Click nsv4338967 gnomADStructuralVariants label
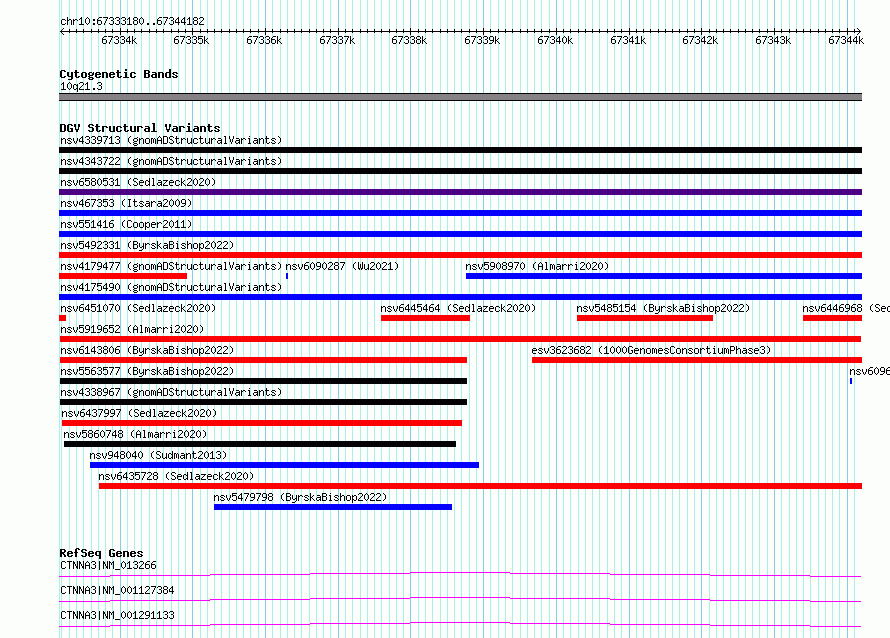Image resolution: width=890 pixels, height=638 pixels. (x=171, y=392)
